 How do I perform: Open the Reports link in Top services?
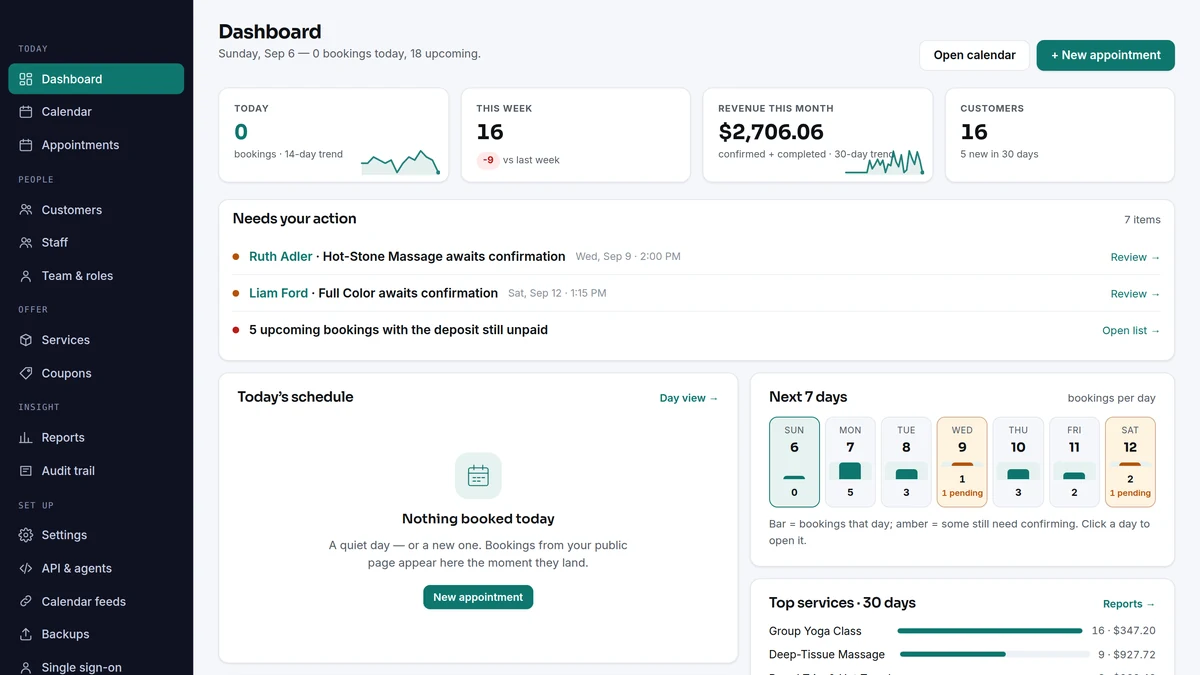pos(1129,604)
